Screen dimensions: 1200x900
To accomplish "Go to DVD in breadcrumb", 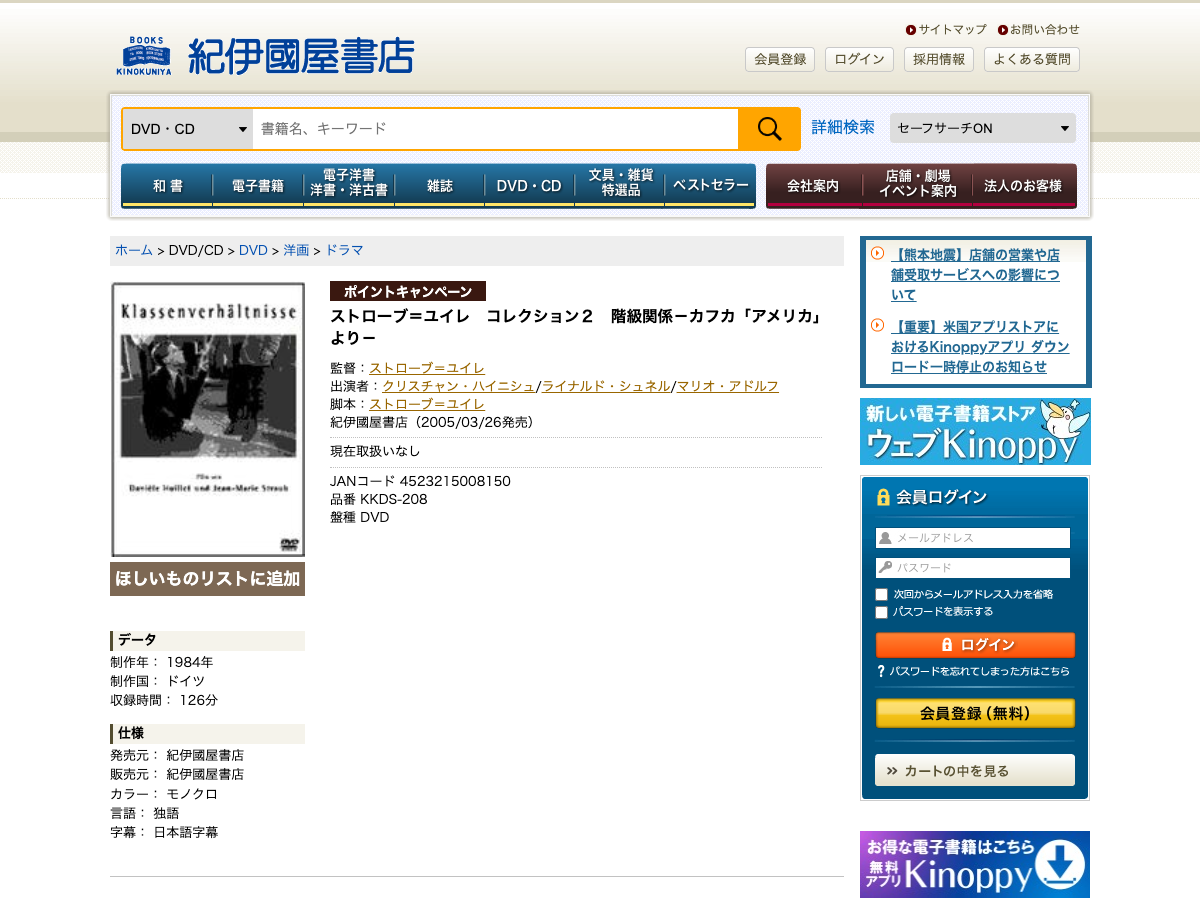I will point(253,250).
